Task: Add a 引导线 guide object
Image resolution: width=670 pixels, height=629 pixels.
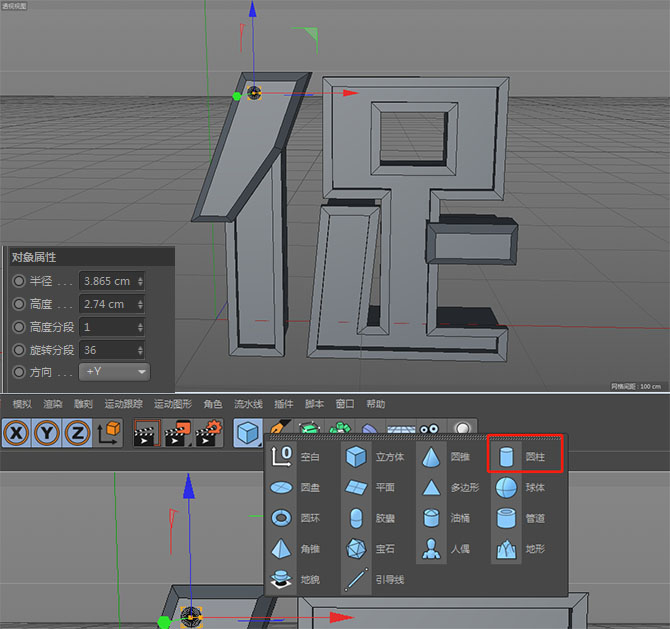Action: coord(375,579)
